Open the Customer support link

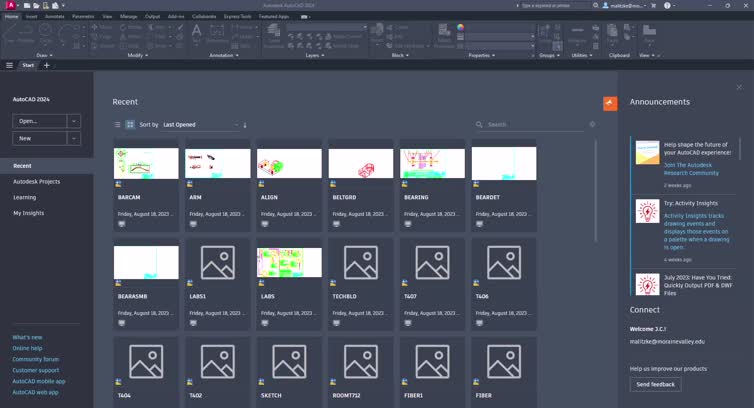coord(36,370)
